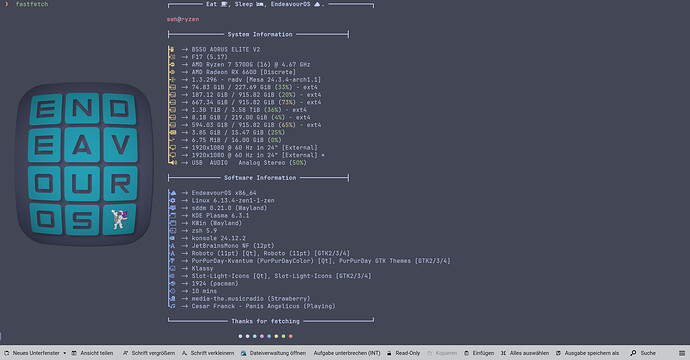This screenshot has width=690, height=360.
Task: Select everything with Alles auswählen
Action: coord(525,353)
